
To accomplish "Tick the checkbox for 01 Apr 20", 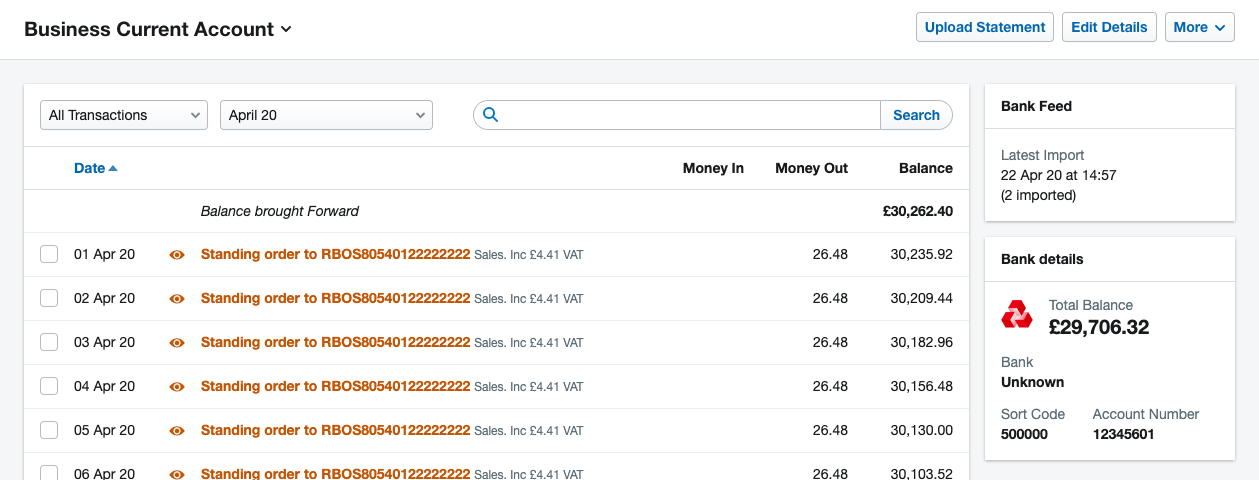I will [49, 254].
